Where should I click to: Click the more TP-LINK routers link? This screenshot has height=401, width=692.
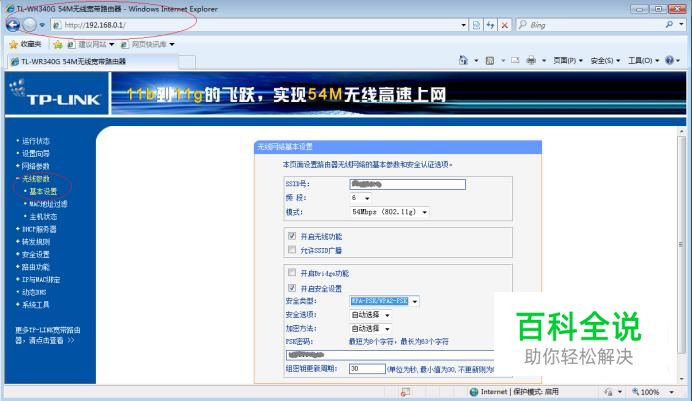48,335
